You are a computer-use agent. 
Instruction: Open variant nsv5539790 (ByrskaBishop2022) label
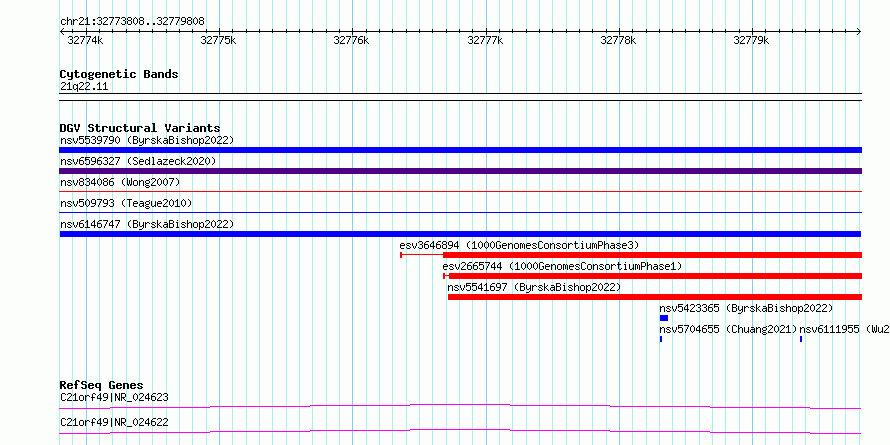(147, 140)
